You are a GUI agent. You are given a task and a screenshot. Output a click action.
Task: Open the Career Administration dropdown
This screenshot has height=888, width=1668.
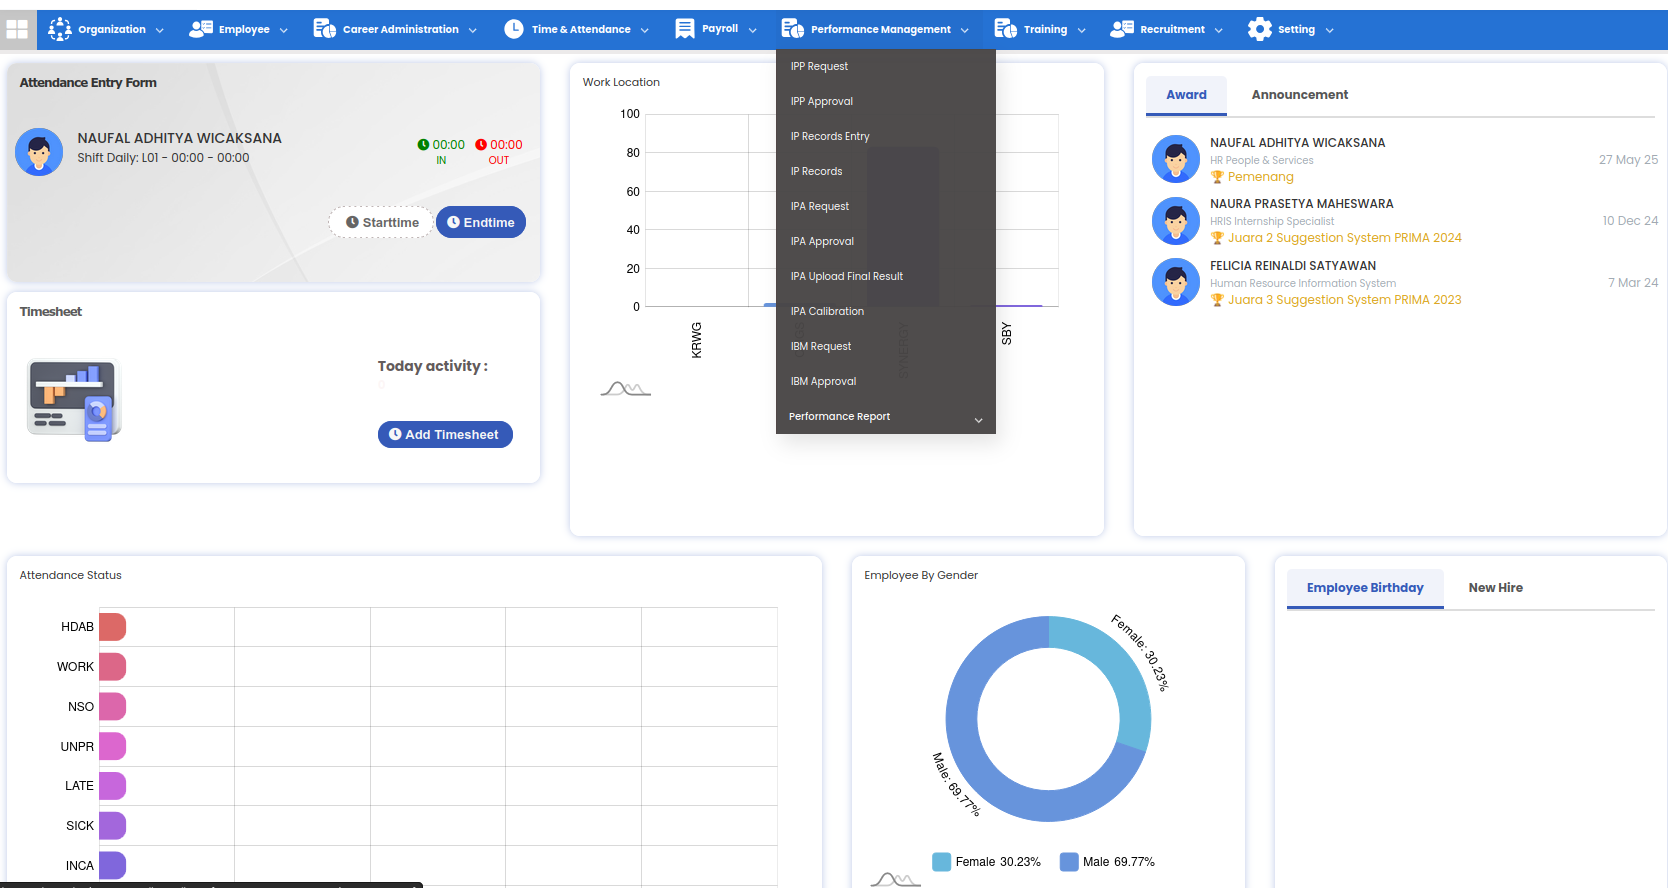[x=396, y=30]
